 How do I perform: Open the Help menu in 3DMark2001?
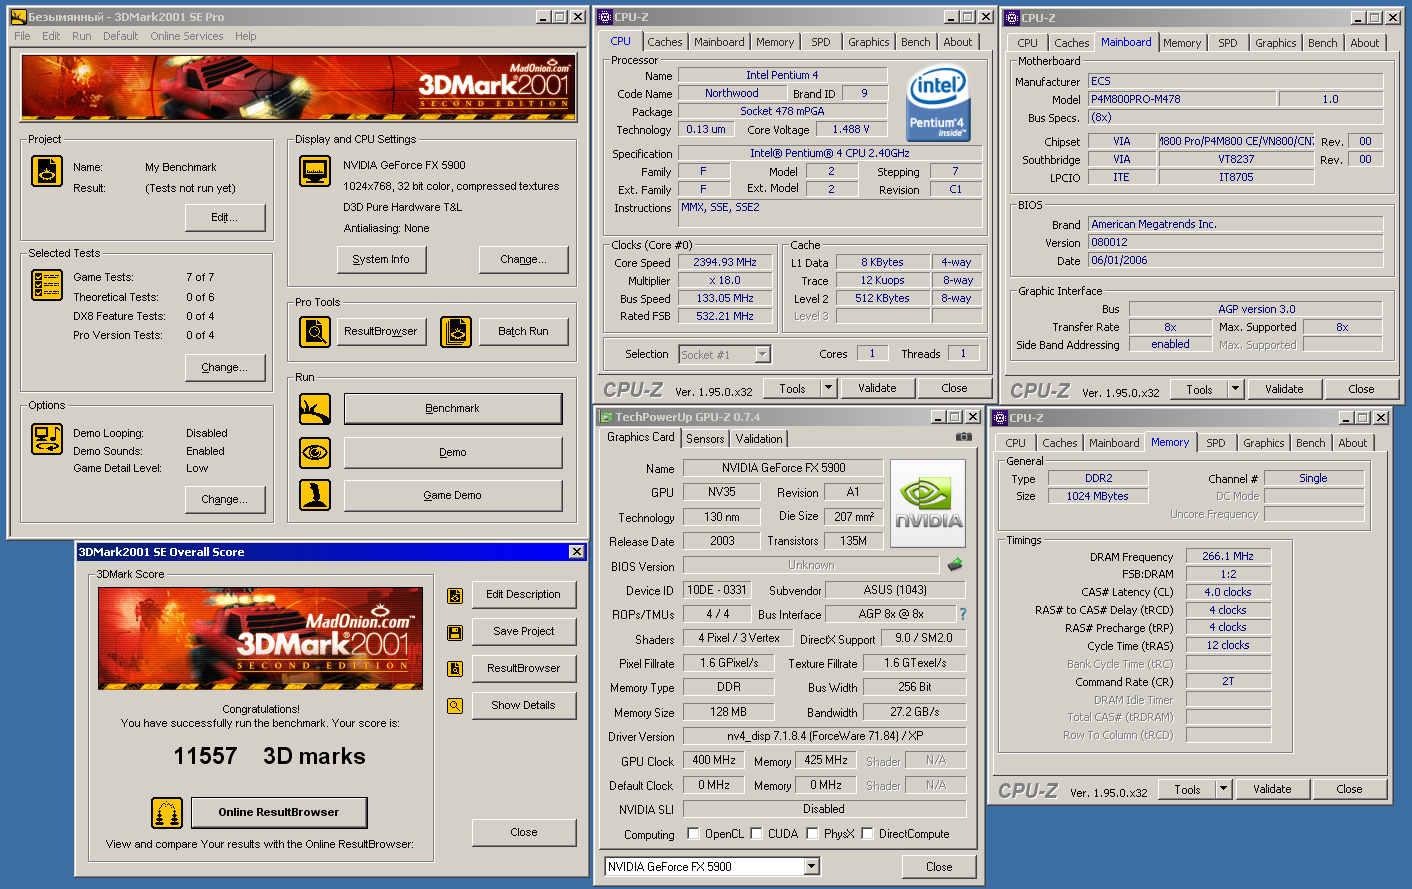coord(246,36)
